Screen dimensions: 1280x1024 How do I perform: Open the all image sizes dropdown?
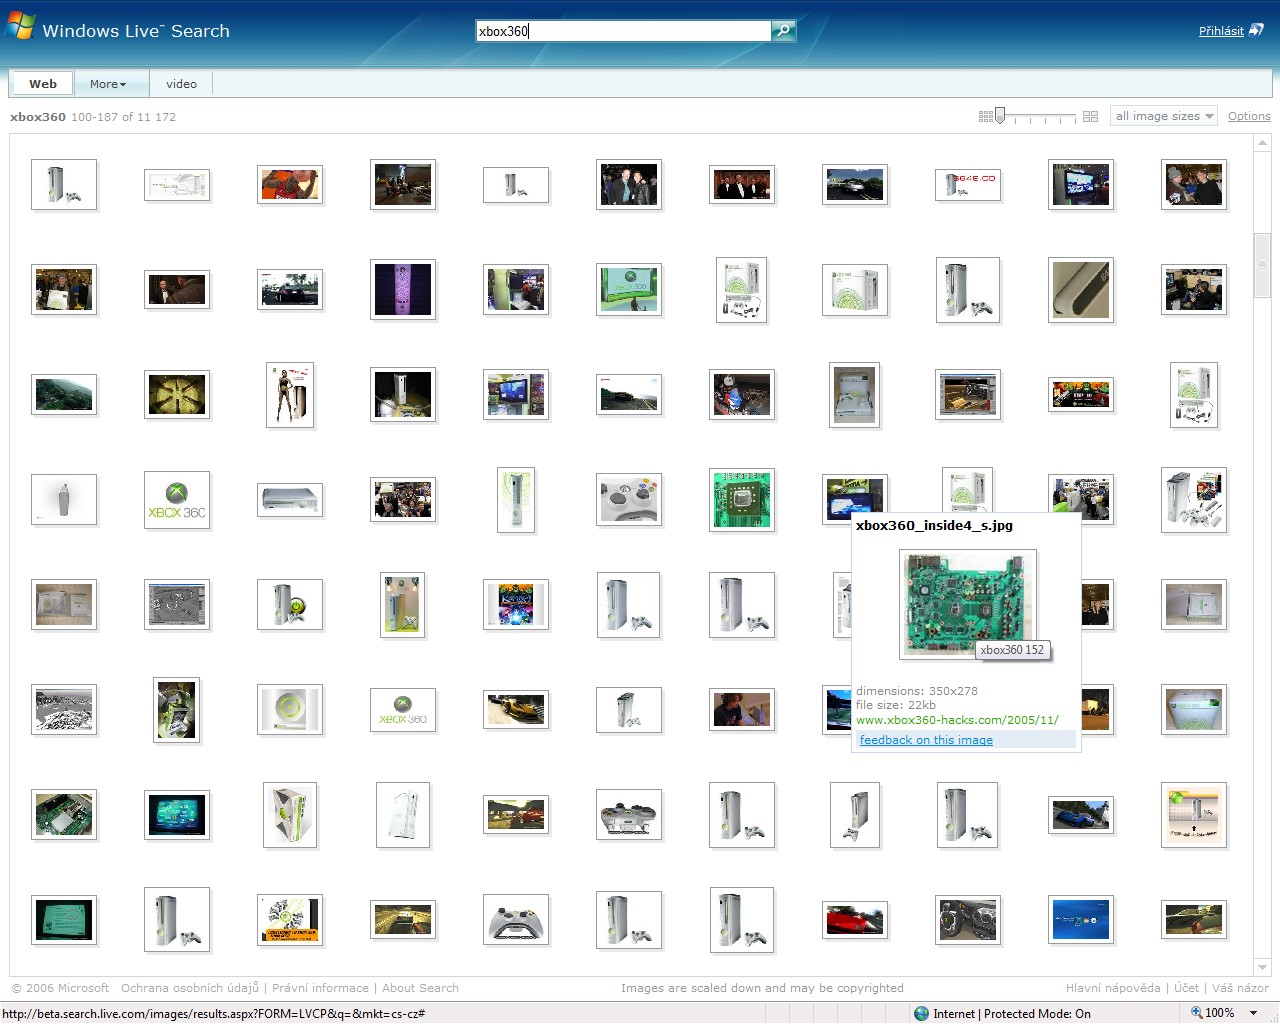pos(1164,116)
